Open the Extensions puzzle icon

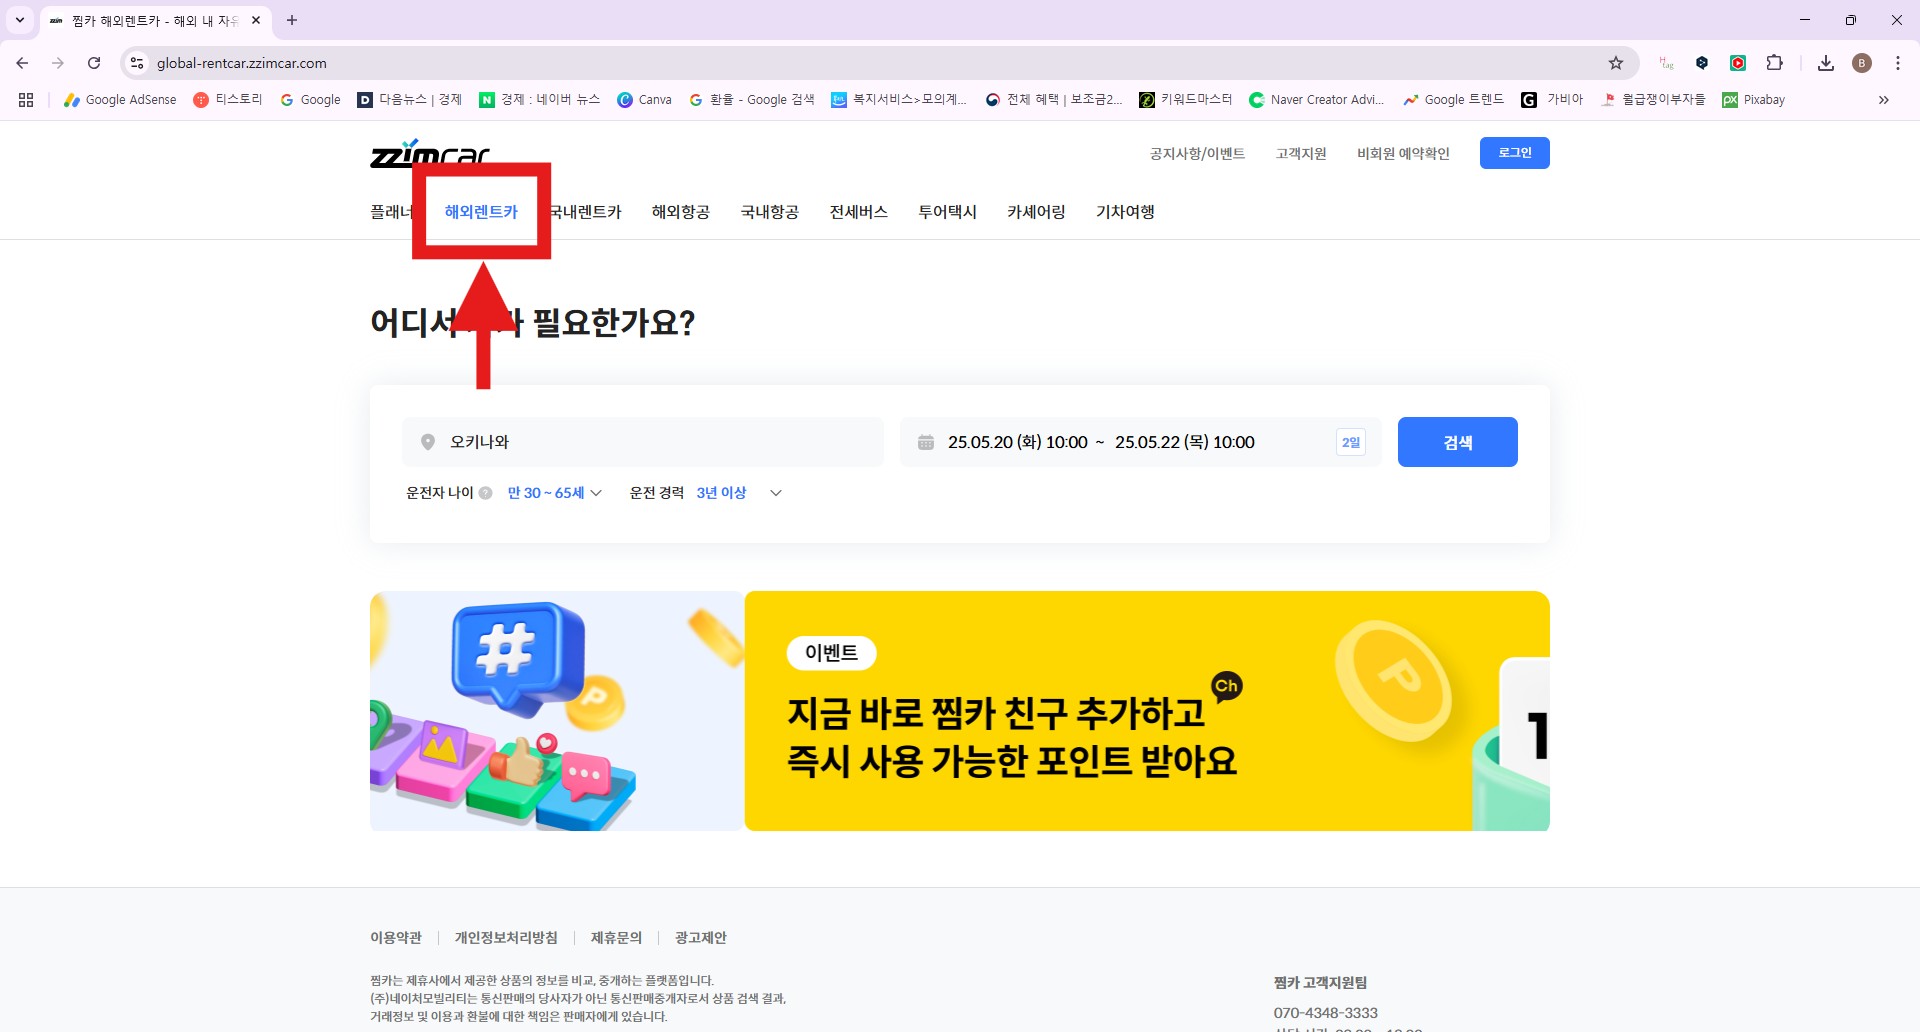(1775, 62)
